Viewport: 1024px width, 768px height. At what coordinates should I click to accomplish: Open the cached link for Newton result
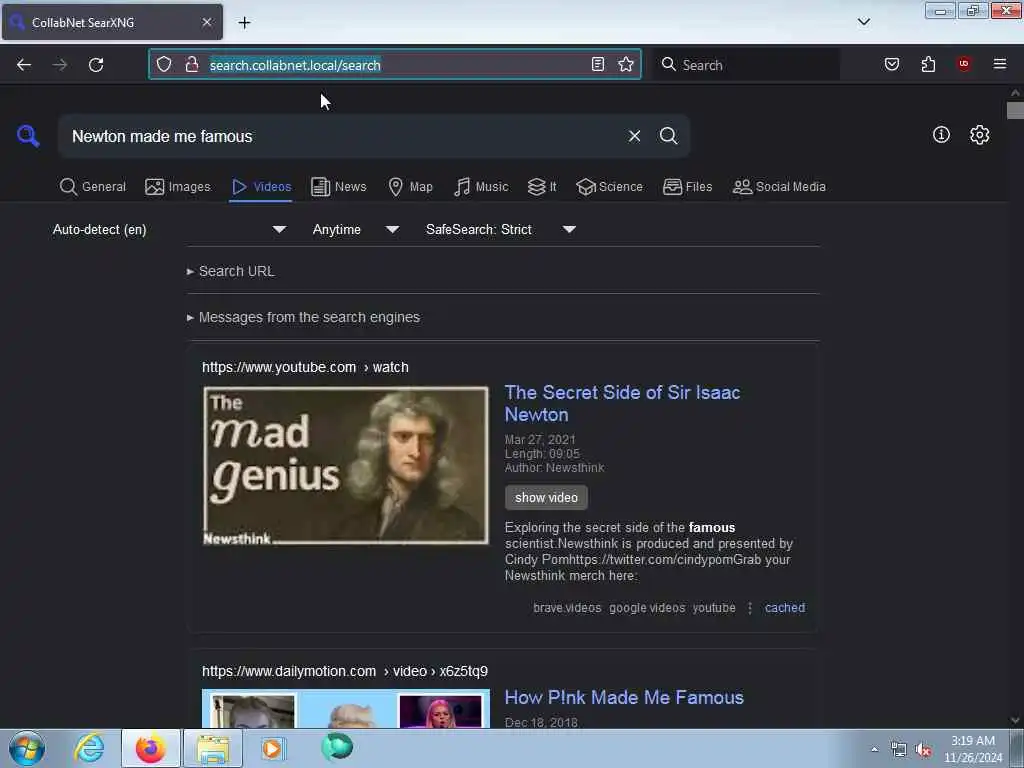coord(784,608)
